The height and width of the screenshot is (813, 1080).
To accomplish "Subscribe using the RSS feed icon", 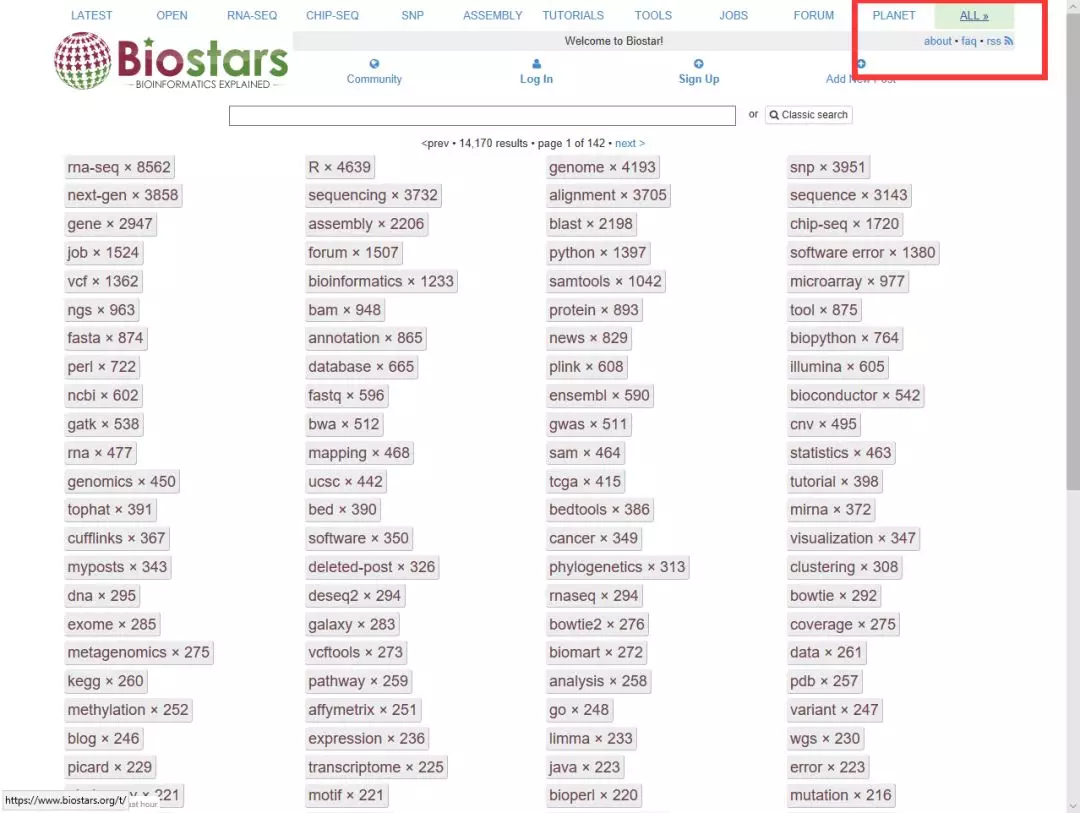I will pyautogui.click(x=1010, y=41).
